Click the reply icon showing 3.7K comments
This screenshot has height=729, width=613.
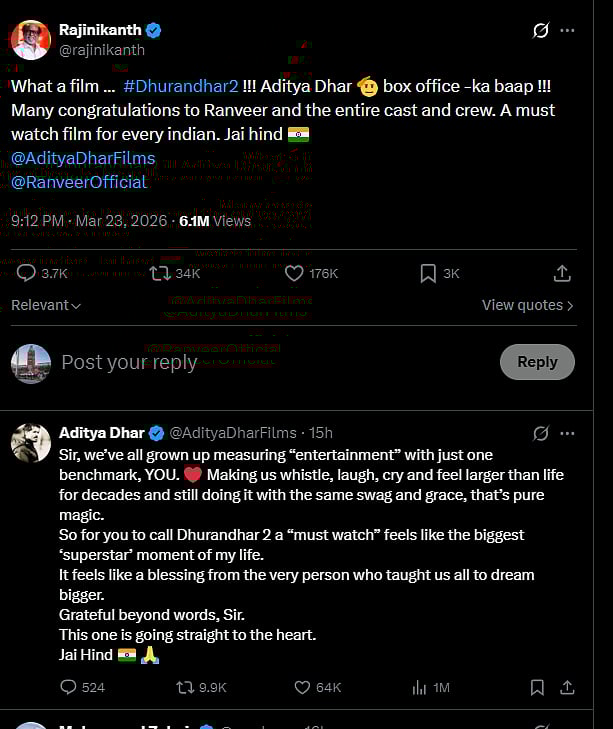pos(27,273)
